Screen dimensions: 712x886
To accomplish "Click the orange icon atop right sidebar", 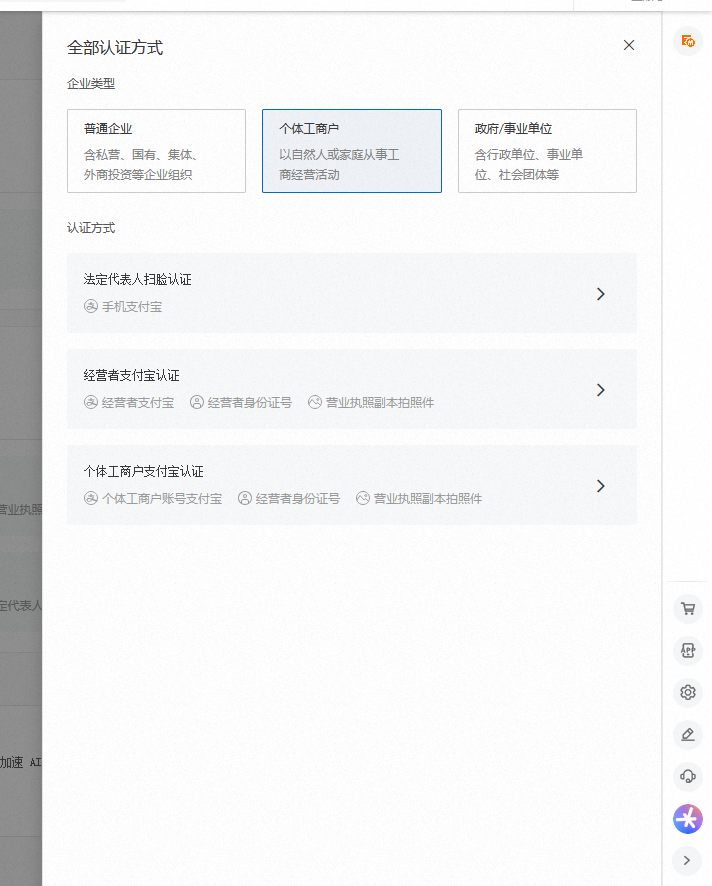I will click(687, 41).
